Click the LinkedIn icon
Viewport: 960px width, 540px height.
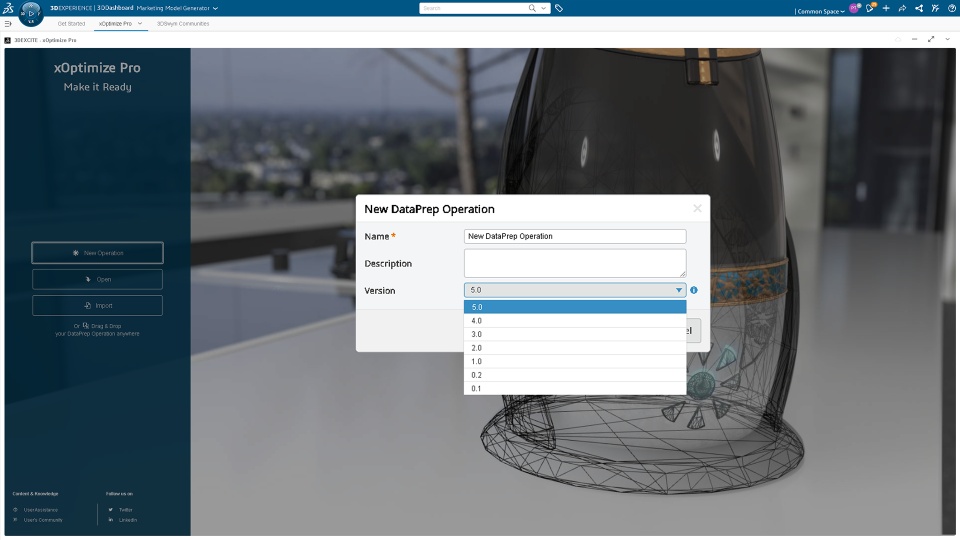pyautogui.click(x=111, y=520)
